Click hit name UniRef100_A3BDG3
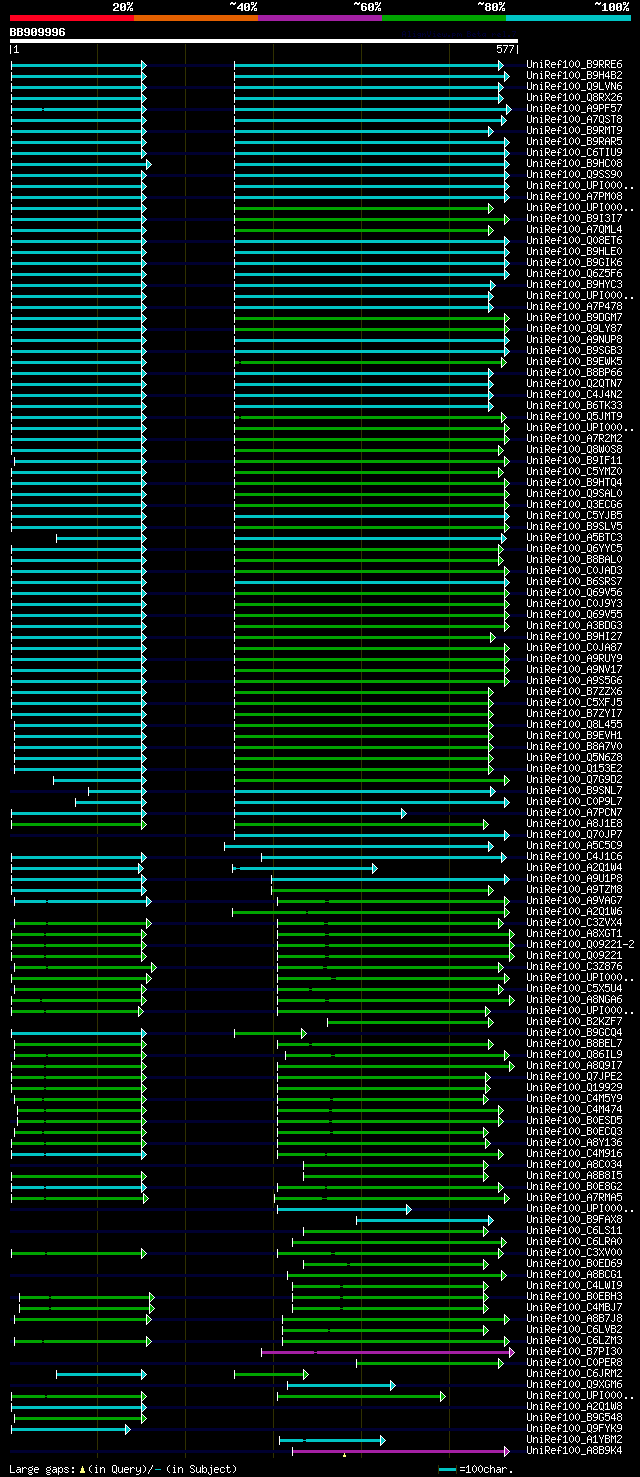The height and width of the screenshot is (1477, 640). pyautogui.click(x=574, y=626)
